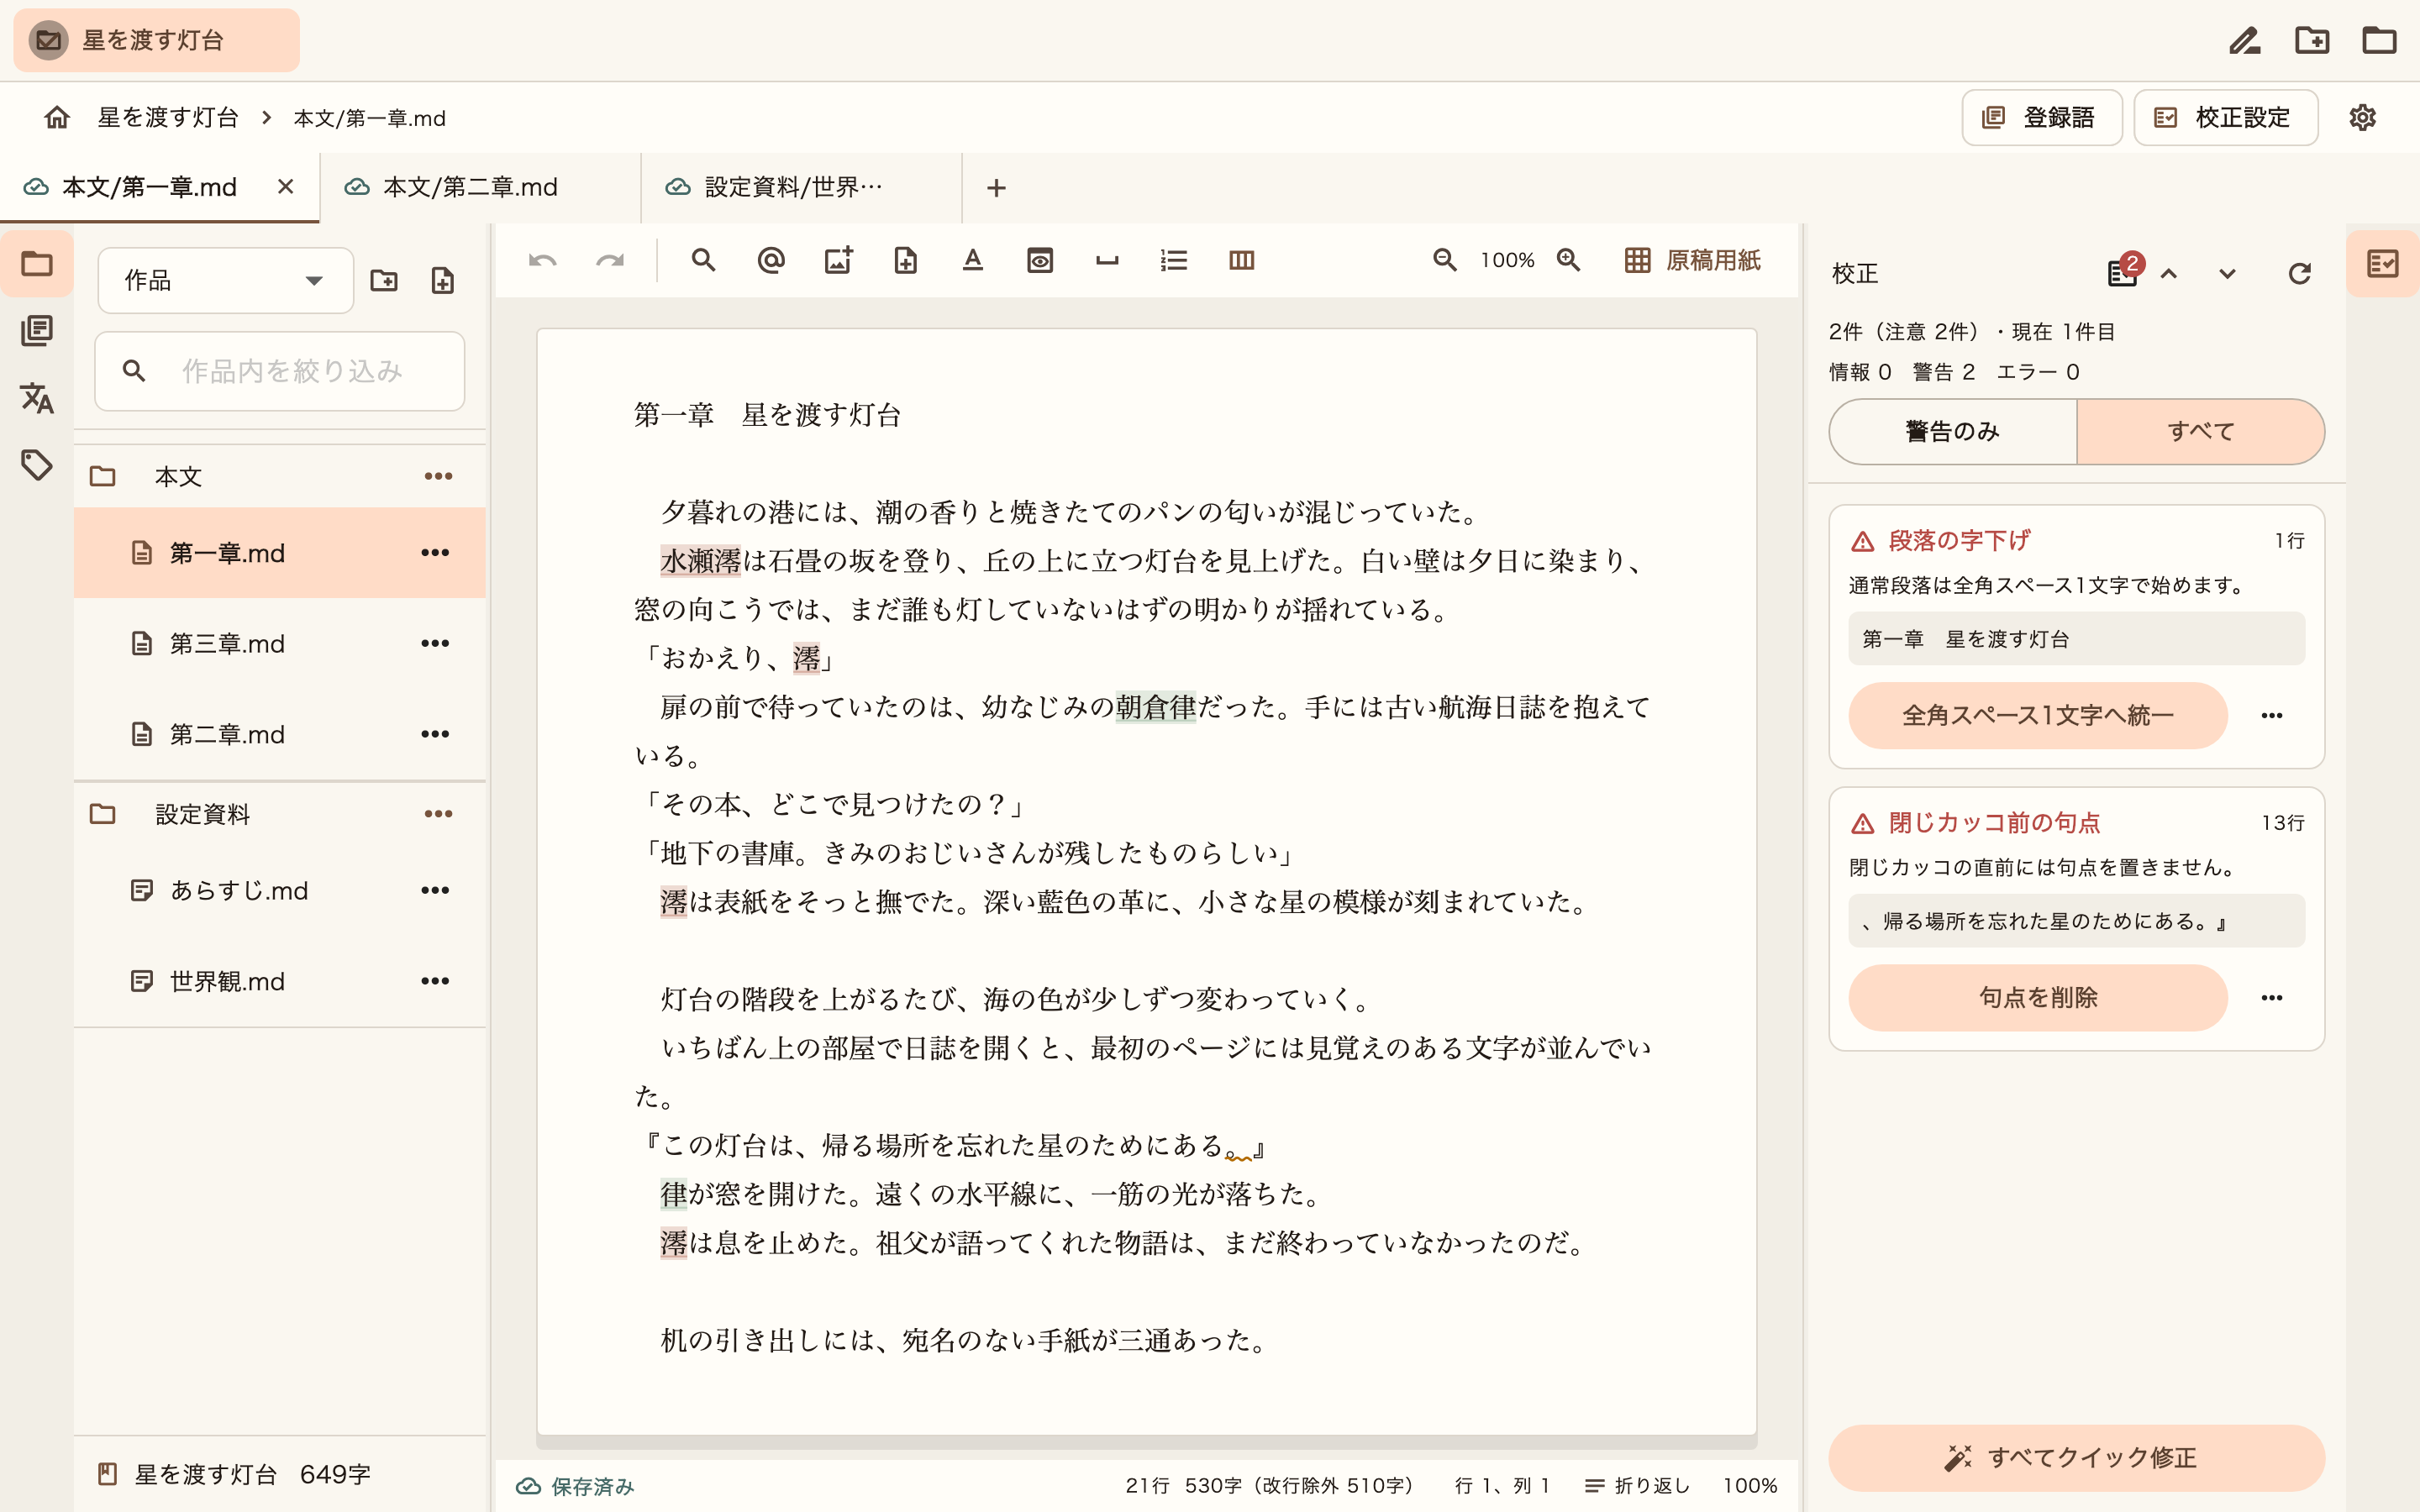This screenshot has width=2420, height=1512.
Task: Zoom out with the minus magnifier
Action: click(x=1444, y=261)
